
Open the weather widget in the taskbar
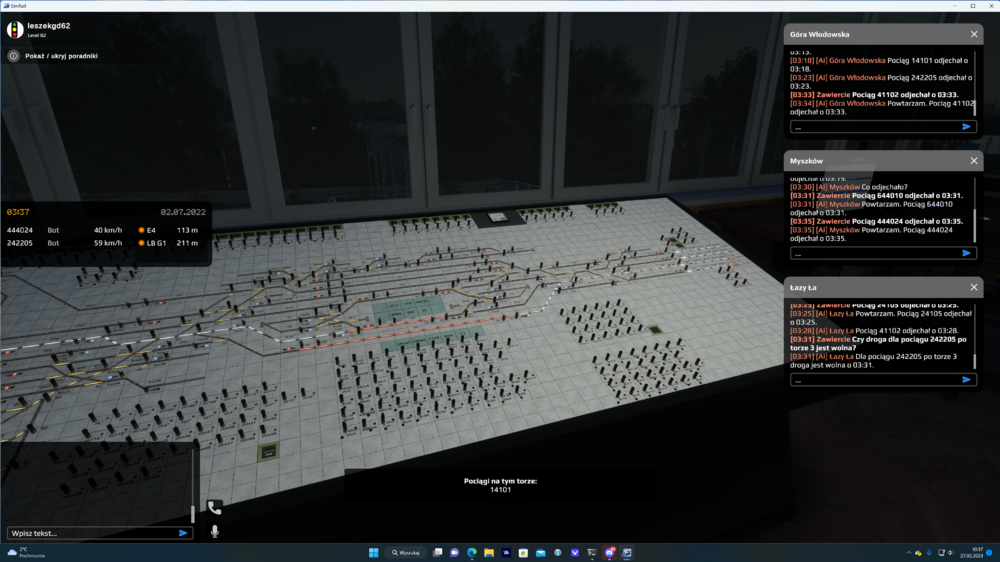[26, 552]
